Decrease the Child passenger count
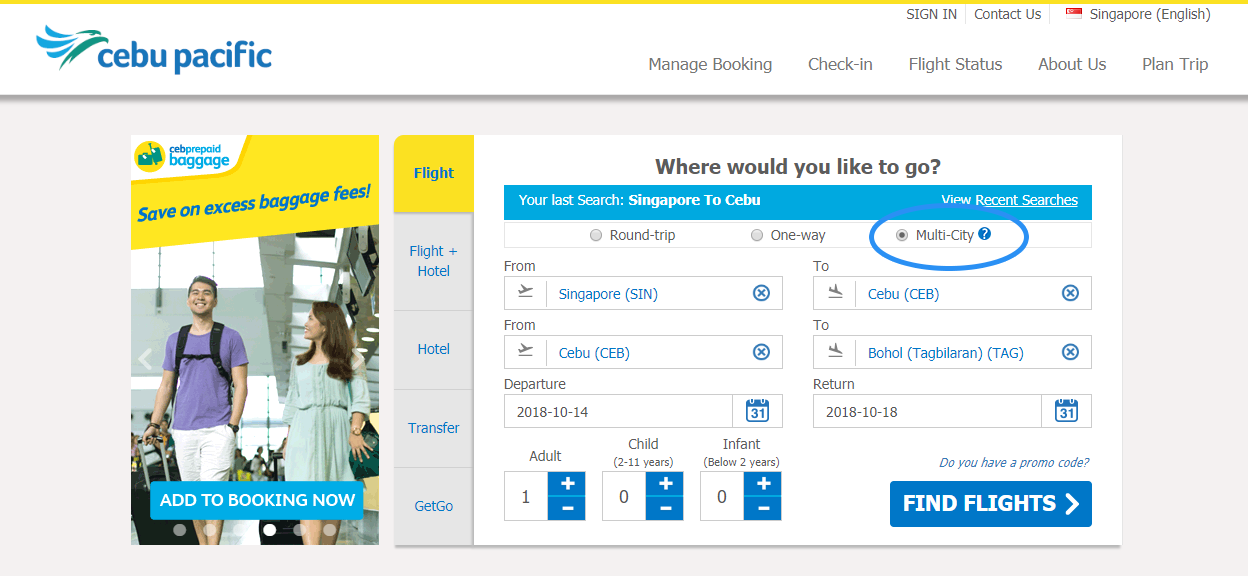The width and height of the screenshot is (1248, 576). pyautogui.click(x=665, y=508)
